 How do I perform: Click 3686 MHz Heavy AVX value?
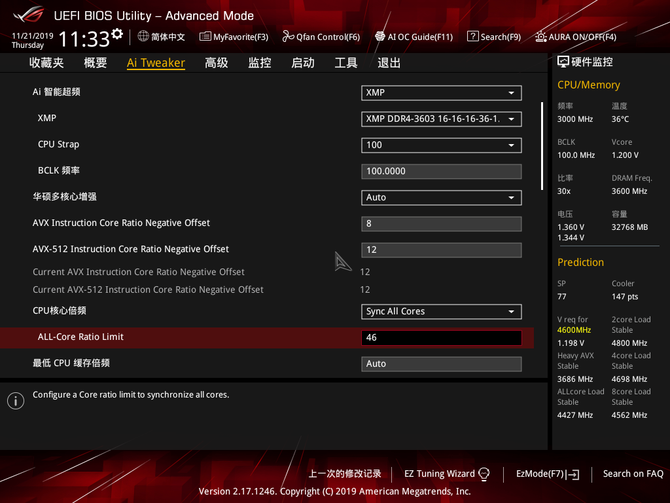(x=575, y=379)
